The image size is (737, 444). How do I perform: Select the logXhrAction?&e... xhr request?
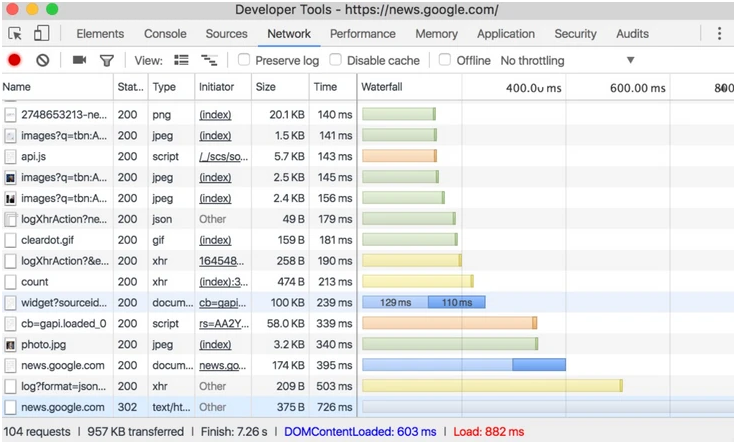pyautogui.click(x=368, y=261)
